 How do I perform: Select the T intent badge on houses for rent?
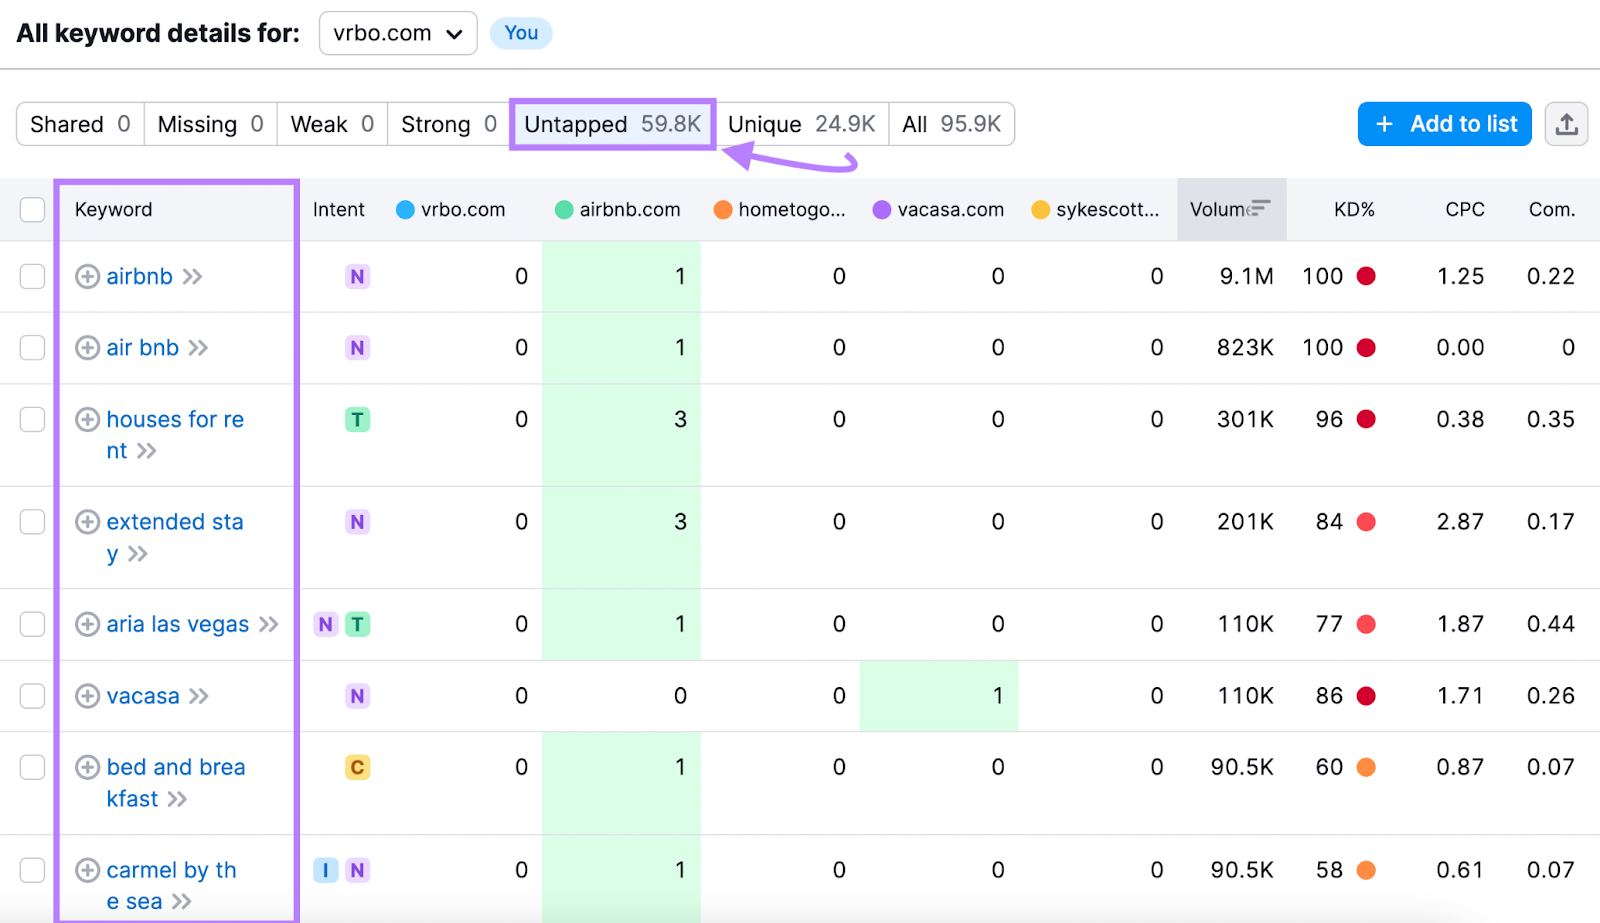tap(357, 419)
